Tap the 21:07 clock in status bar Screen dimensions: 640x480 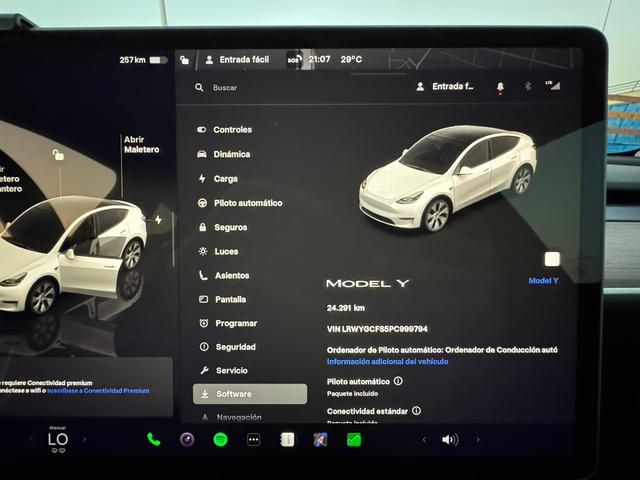[x=319, y=60]
